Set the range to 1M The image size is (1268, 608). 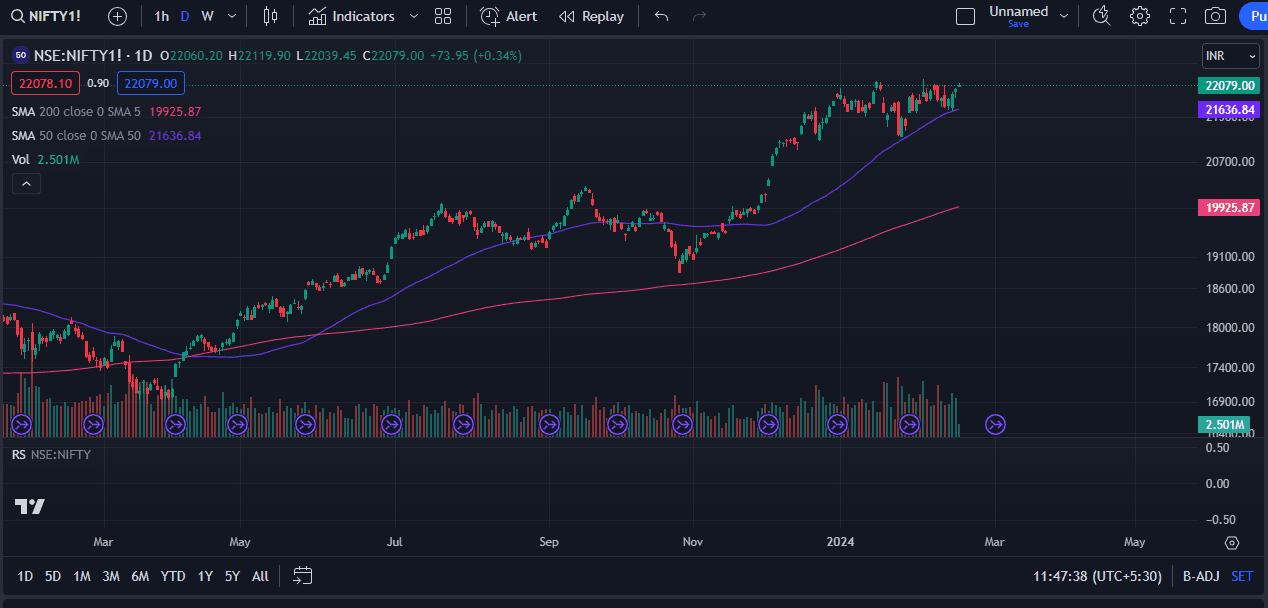82,576
